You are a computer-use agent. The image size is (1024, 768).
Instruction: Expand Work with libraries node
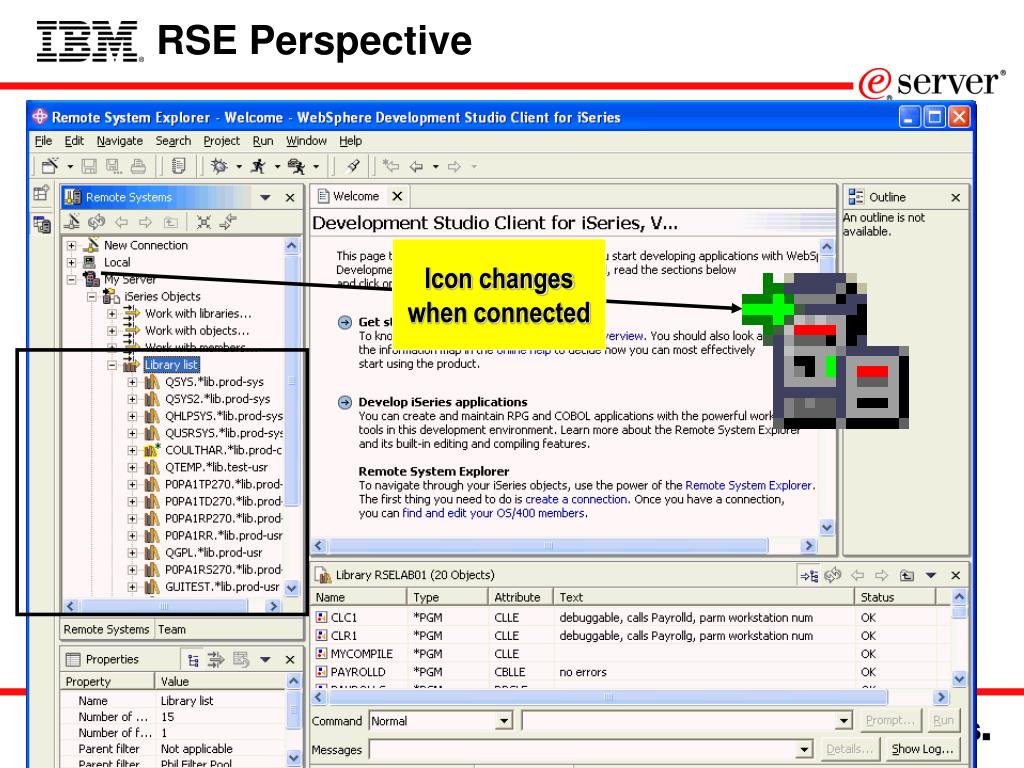112,313
